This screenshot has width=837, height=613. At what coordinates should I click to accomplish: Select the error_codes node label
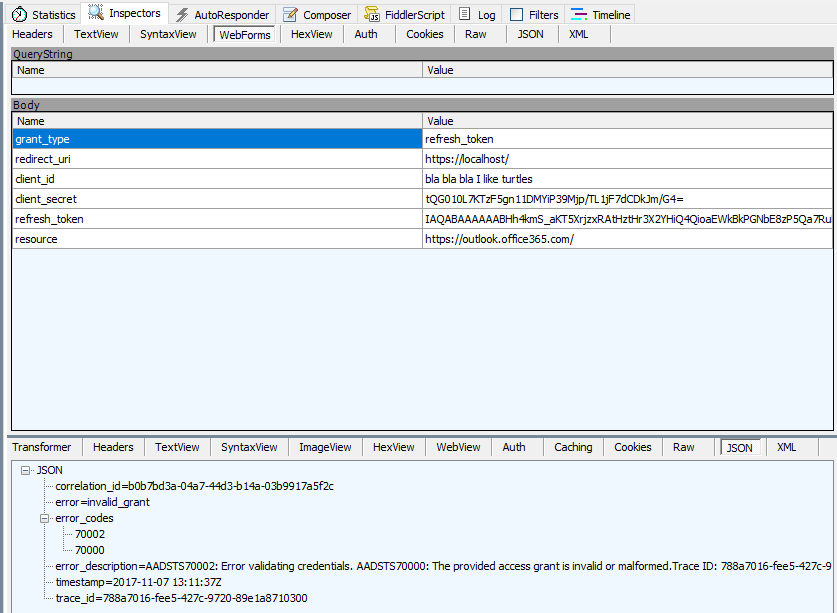pyautogui.click(x=84, y=518)
